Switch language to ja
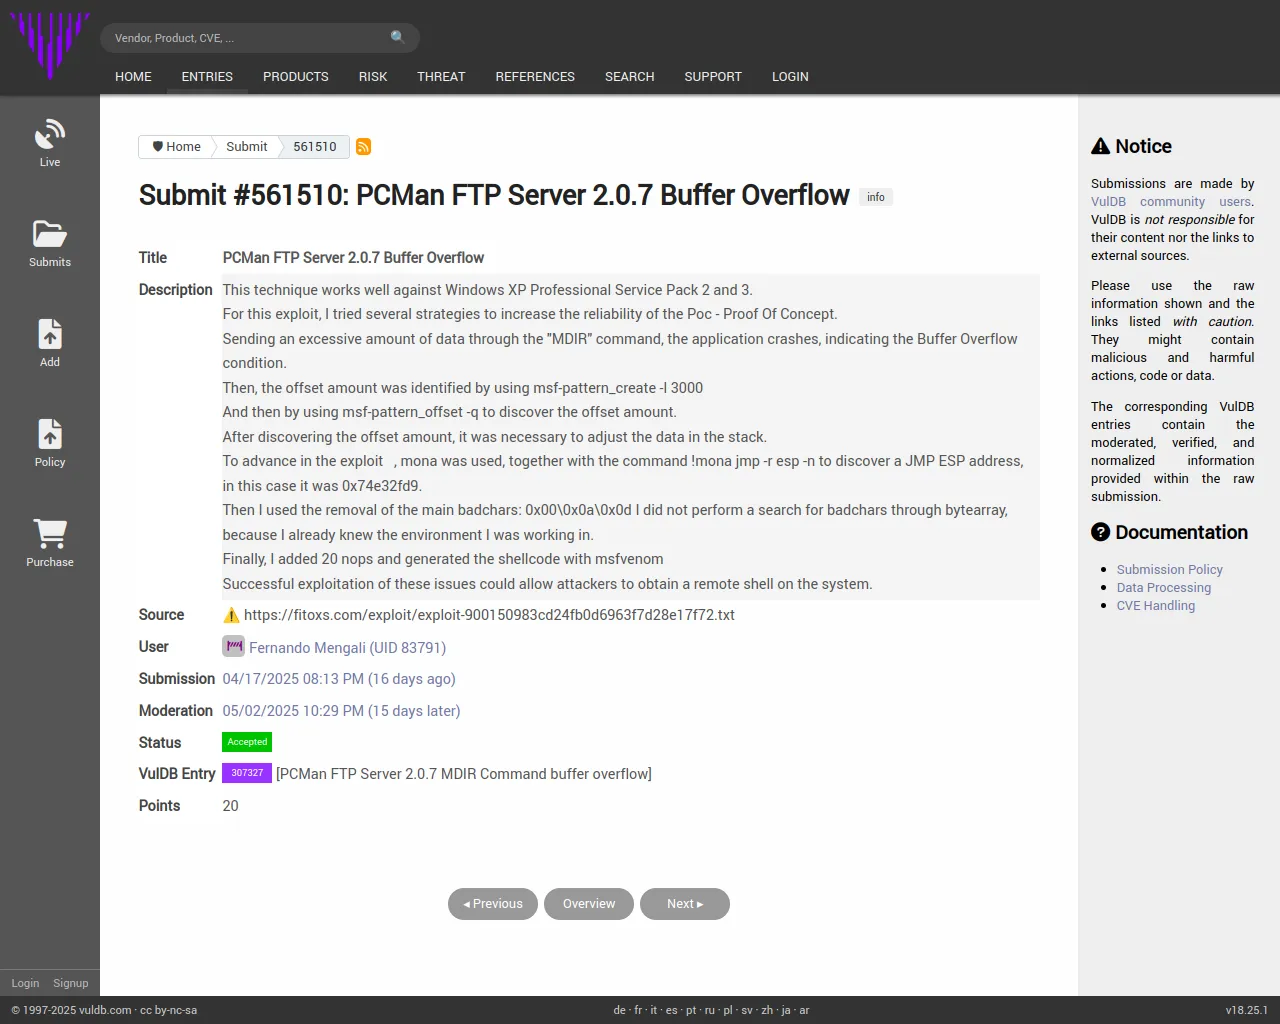 786,1010
